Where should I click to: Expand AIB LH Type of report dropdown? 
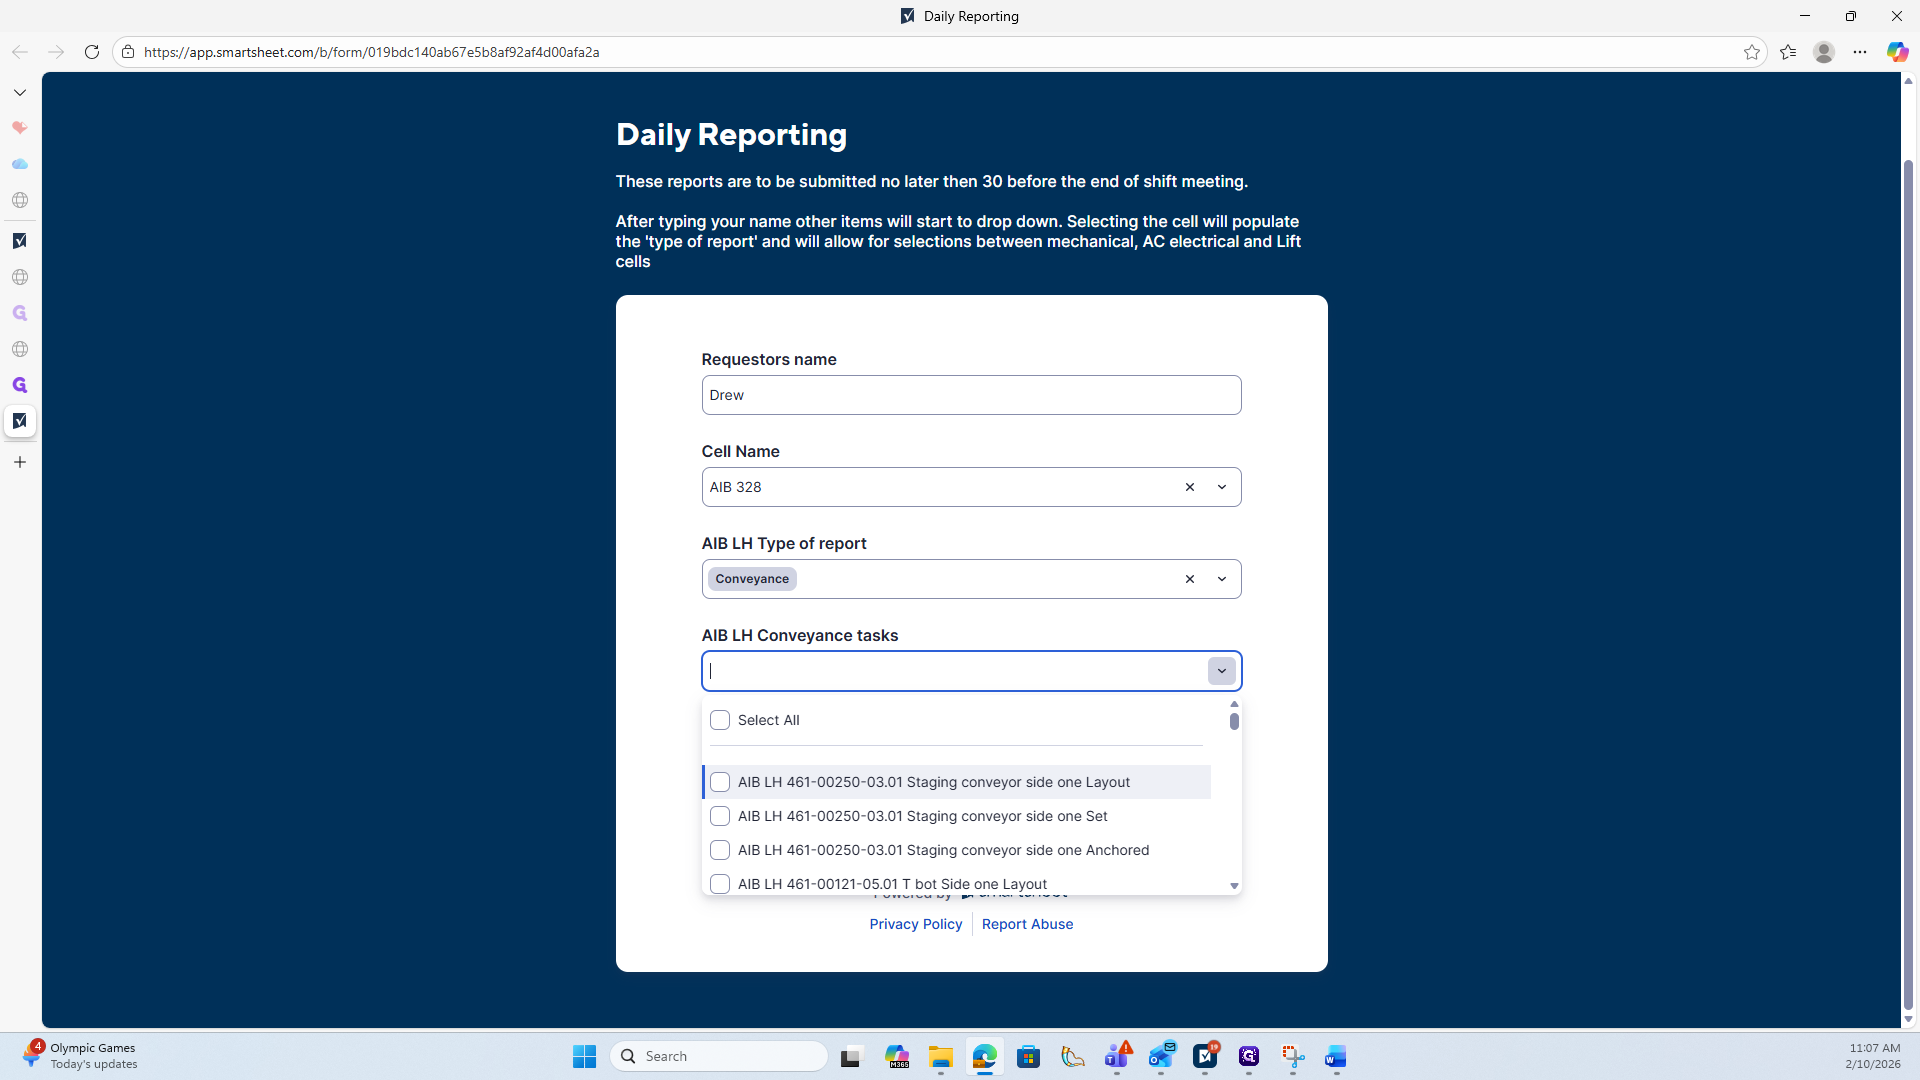tap(1222, 579)
